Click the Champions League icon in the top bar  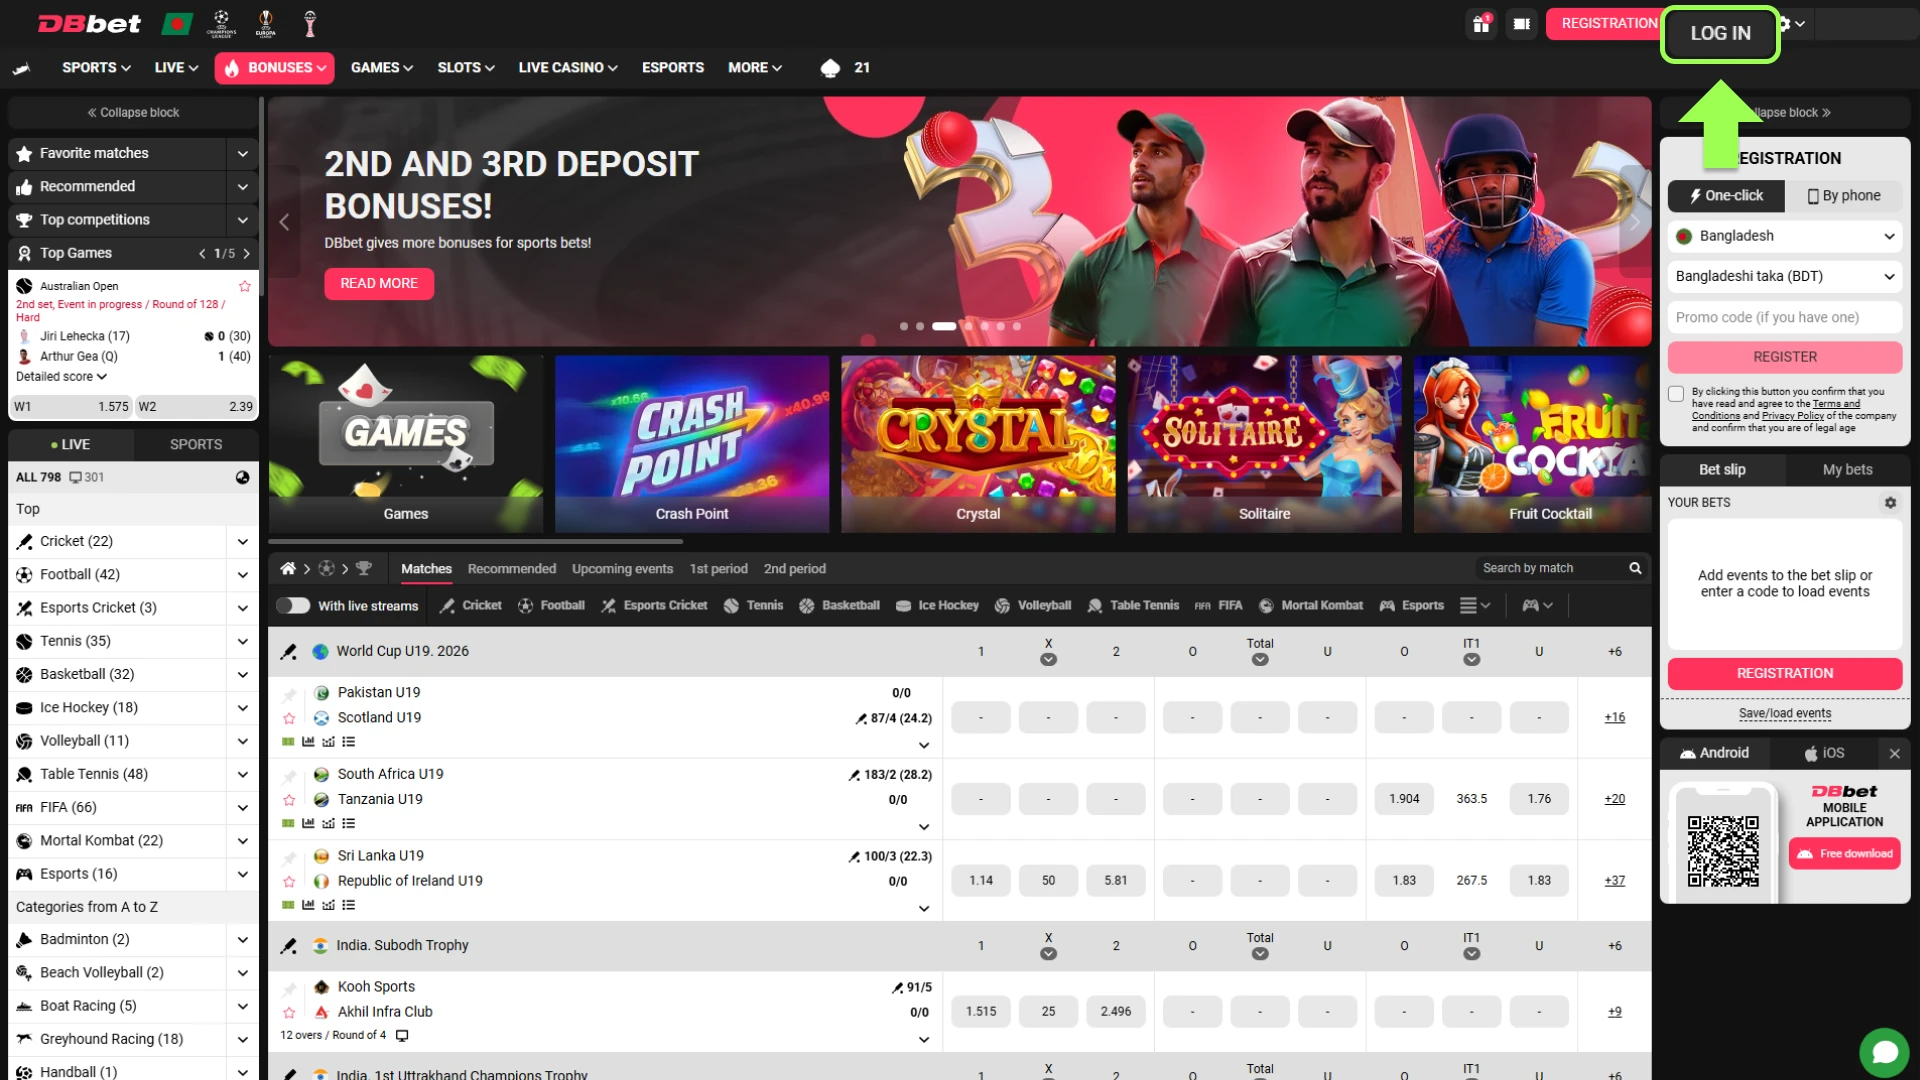(221, 23)
